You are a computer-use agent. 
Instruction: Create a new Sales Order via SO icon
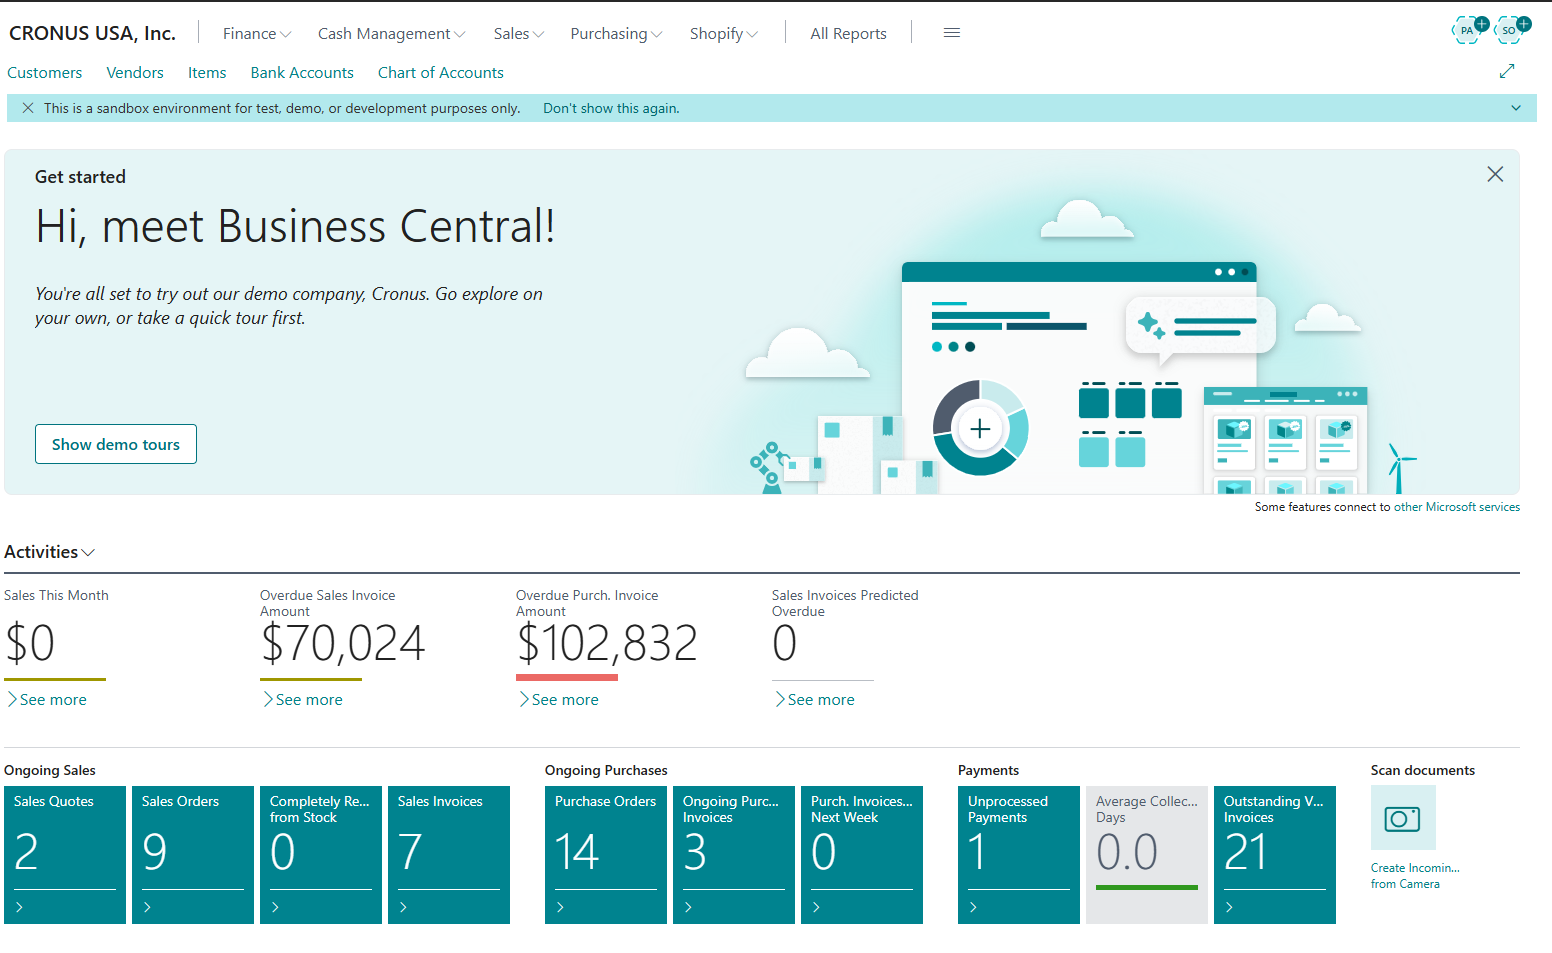(1510, 30)
